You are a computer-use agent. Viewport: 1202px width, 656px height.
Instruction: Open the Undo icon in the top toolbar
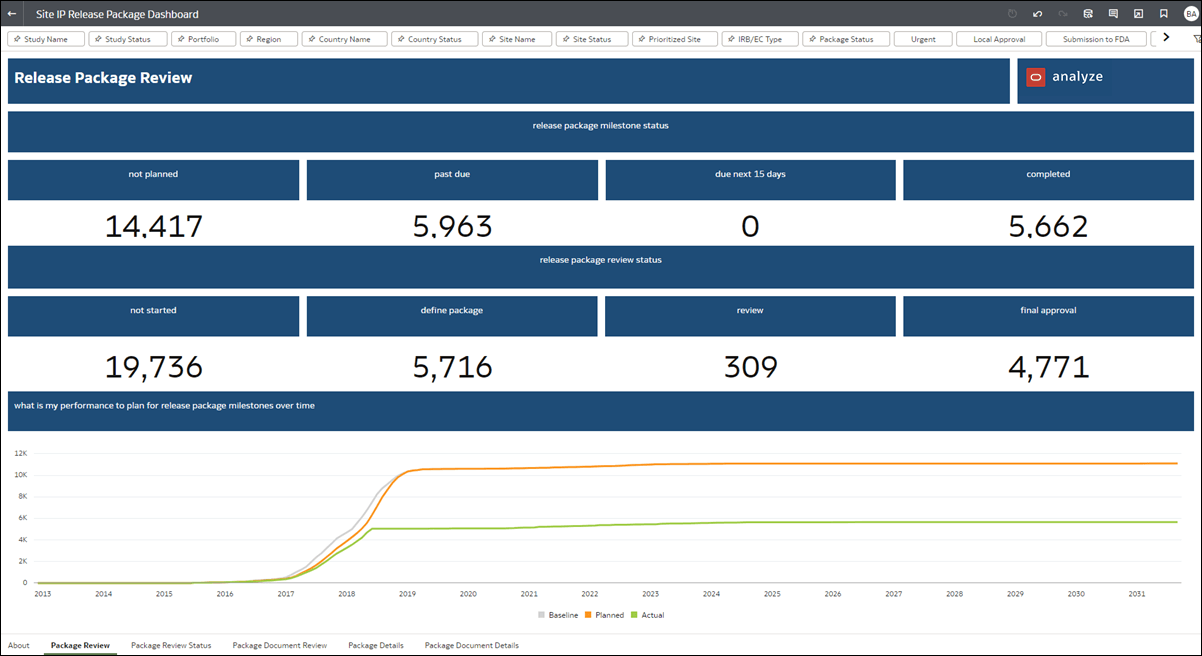point(1037,14)
